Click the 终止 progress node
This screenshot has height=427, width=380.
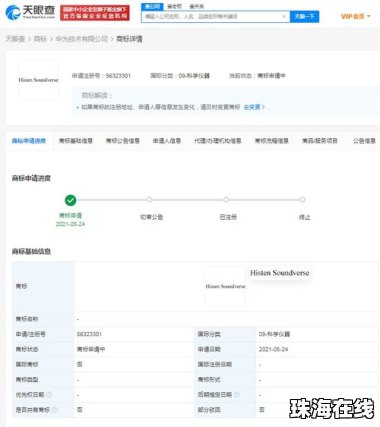click(x=302, y=200)
